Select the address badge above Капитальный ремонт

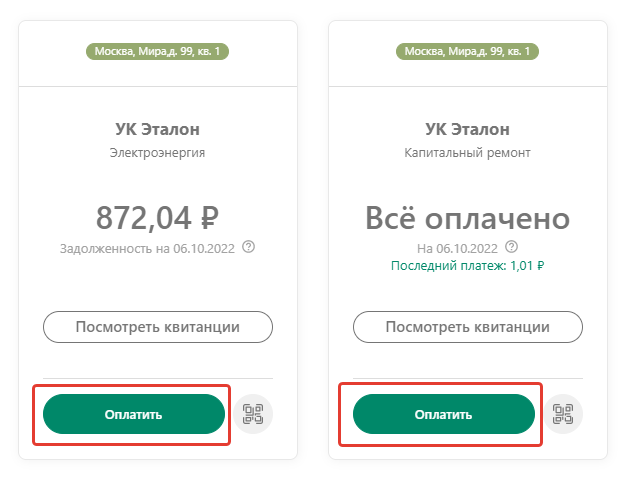[467, 52]
